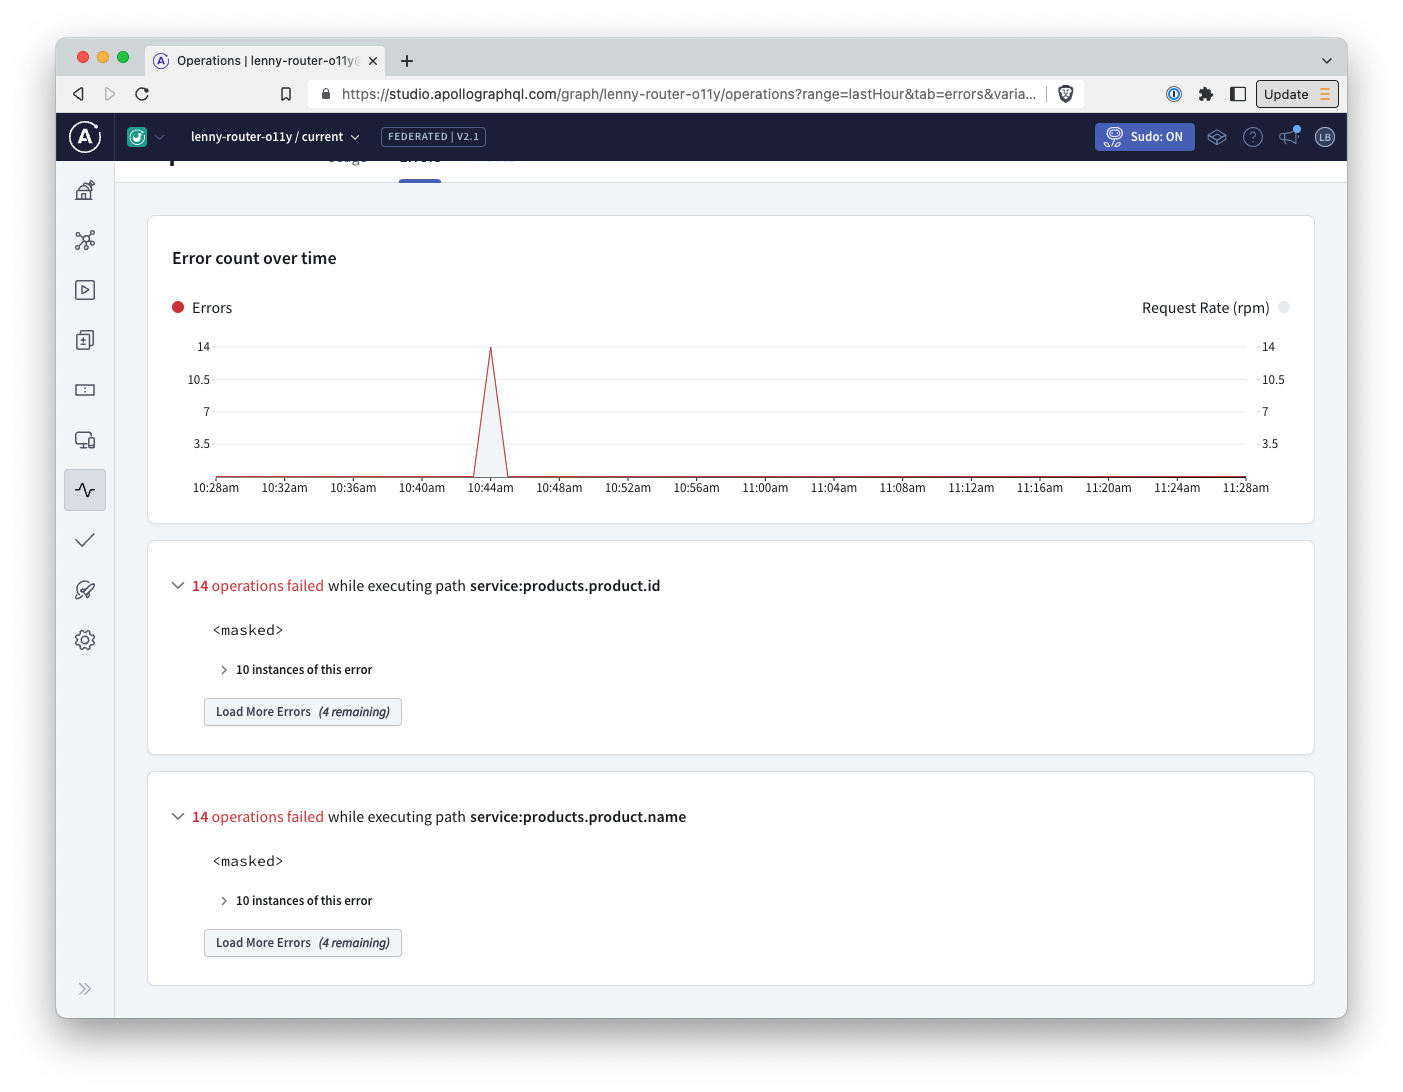Open the lenny-router-o11y / current variant dropdown
The image size is (1403, 1092).
(275, 137)
